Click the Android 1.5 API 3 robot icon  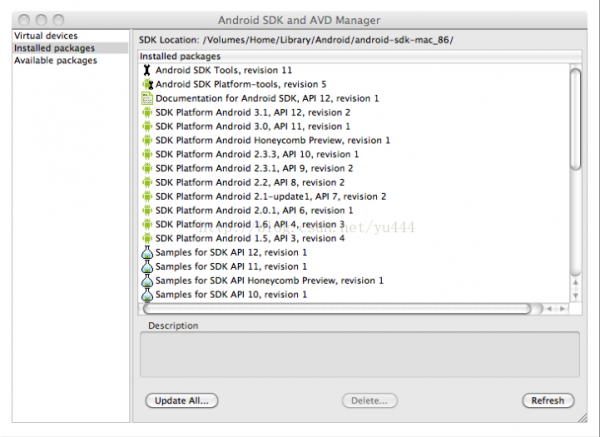(x=147, y=238)
